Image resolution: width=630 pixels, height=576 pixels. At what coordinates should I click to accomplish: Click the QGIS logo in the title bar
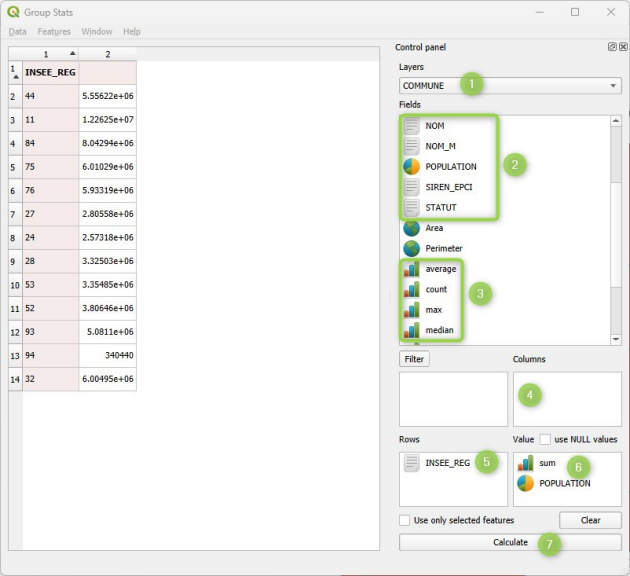[x=13, y=12]
